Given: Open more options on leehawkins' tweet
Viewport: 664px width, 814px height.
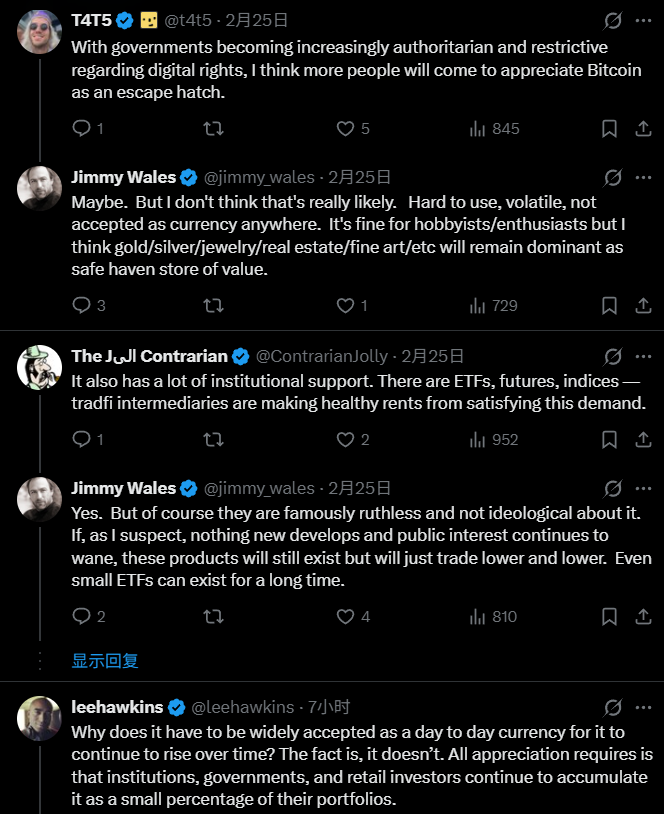Looking at the screenshot, I should (641, 707).
